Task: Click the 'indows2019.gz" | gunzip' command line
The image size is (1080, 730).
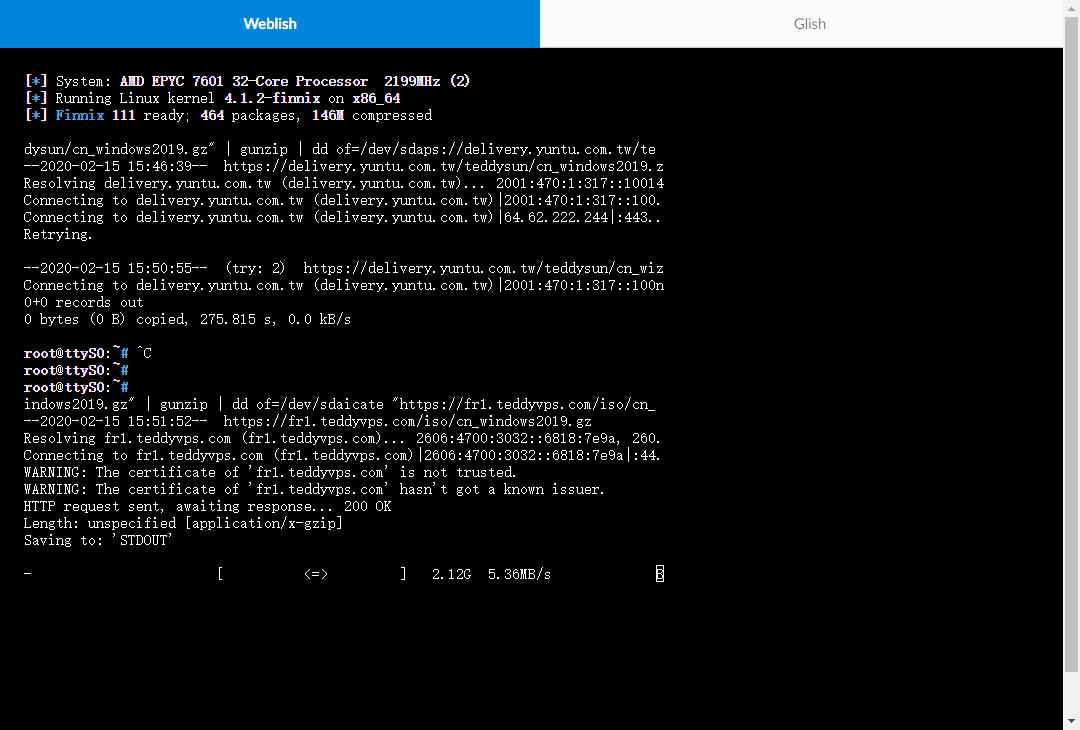Action: coord(340,404)
